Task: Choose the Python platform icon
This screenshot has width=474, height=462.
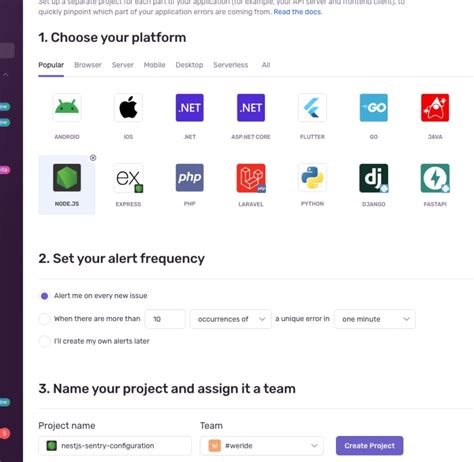Action: tap(312, 178)
